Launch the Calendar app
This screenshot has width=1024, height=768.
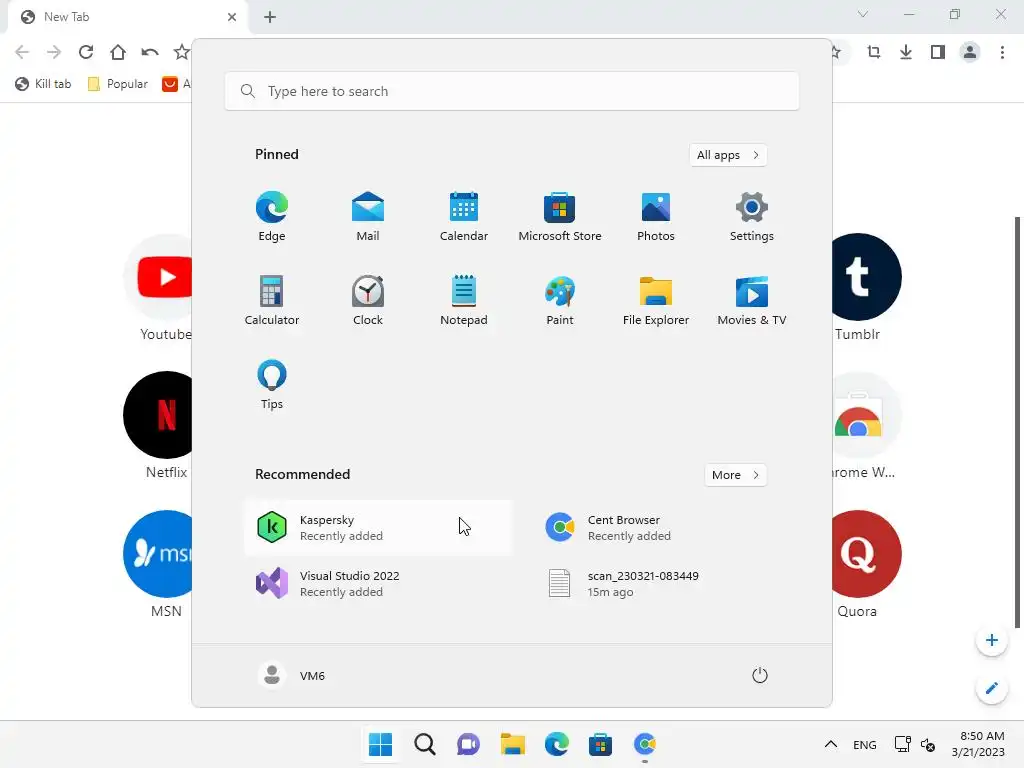point(464,216)
